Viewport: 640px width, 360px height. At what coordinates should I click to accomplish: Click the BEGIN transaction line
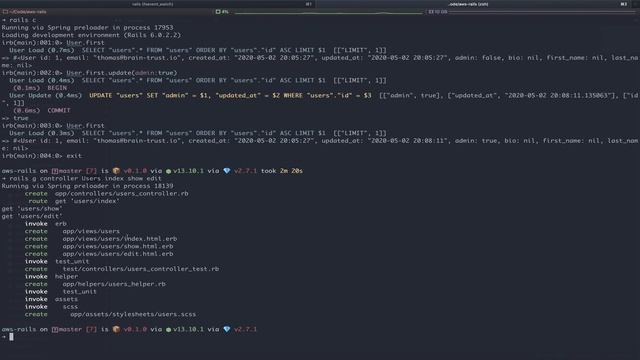(40, 88)
